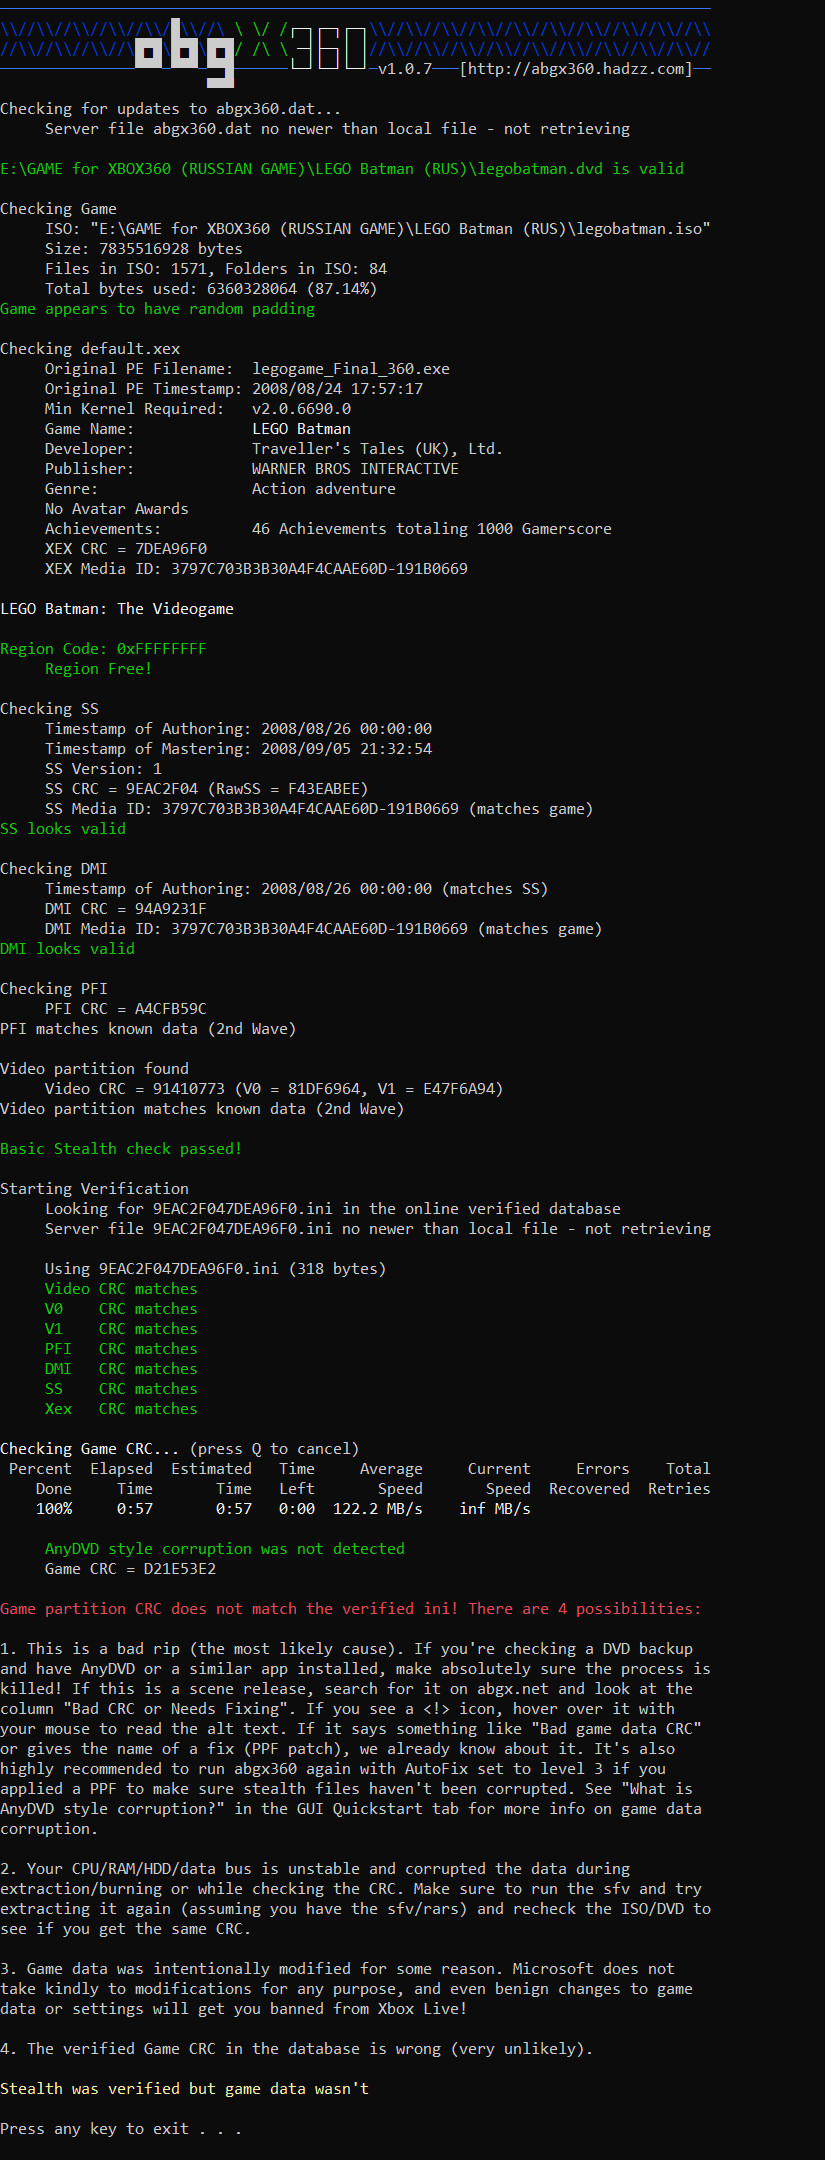Viewport: 825px width, 2160px height.
Task: Click the 'Xex CRC matches' line
Action: (x=122, y=1409)
